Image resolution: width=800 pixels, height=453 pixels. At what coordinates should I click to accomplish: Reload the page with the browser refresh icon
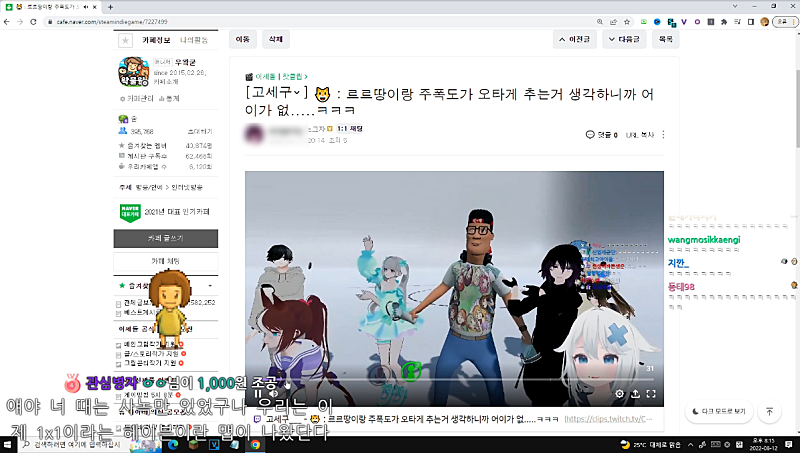[x=33, y=22]
